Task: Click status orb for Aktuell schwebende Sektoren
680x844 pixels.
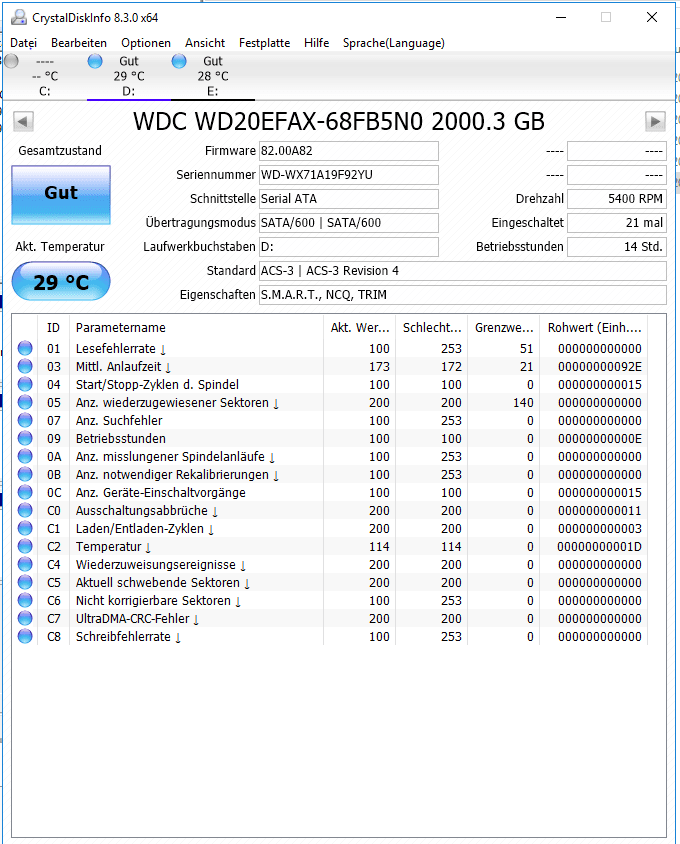Action: [25, 582]
